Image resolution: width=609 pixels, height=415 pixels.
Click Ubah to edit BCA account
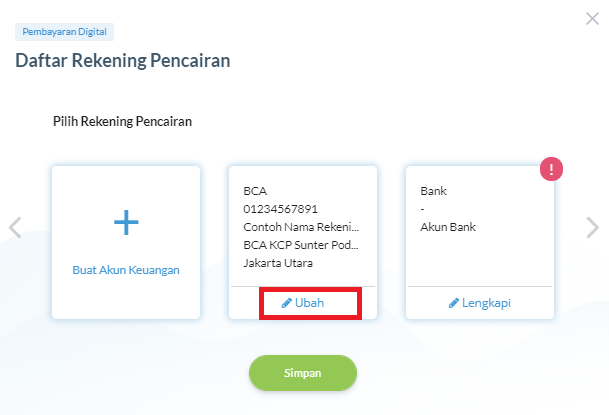(309, 303)
